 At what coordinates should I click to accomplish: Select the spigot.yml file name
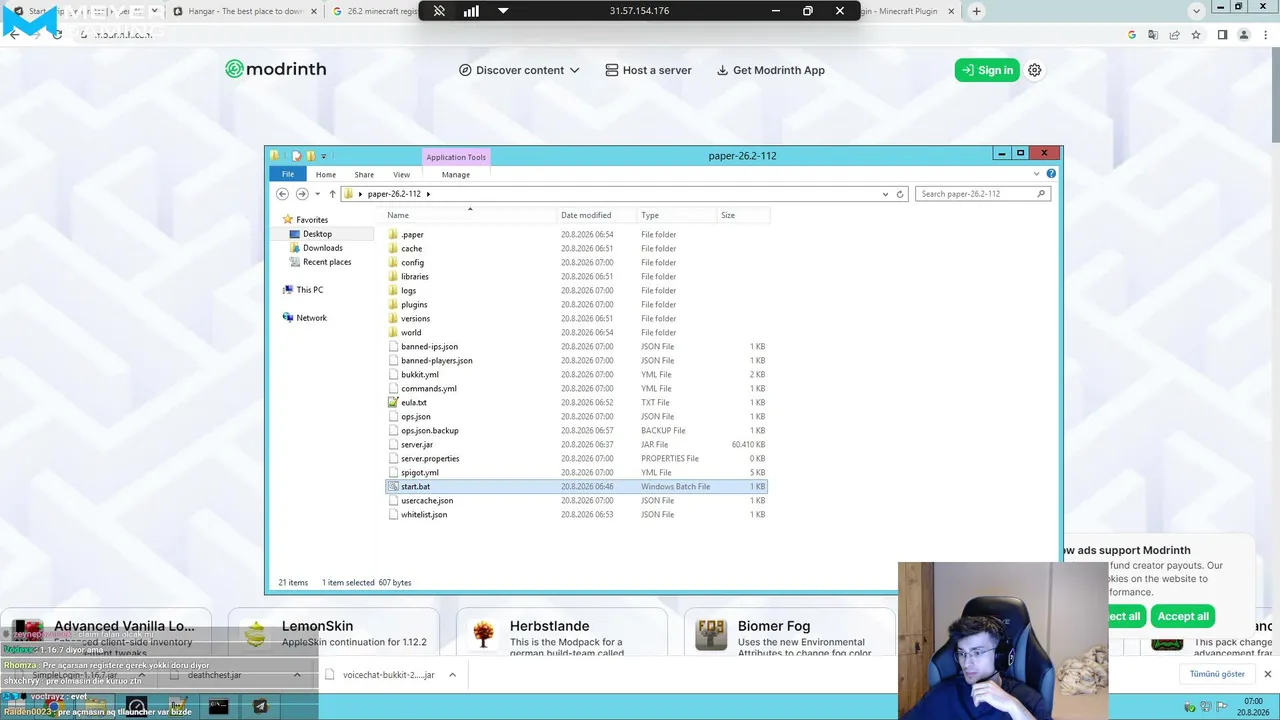(x=420, y=473)
